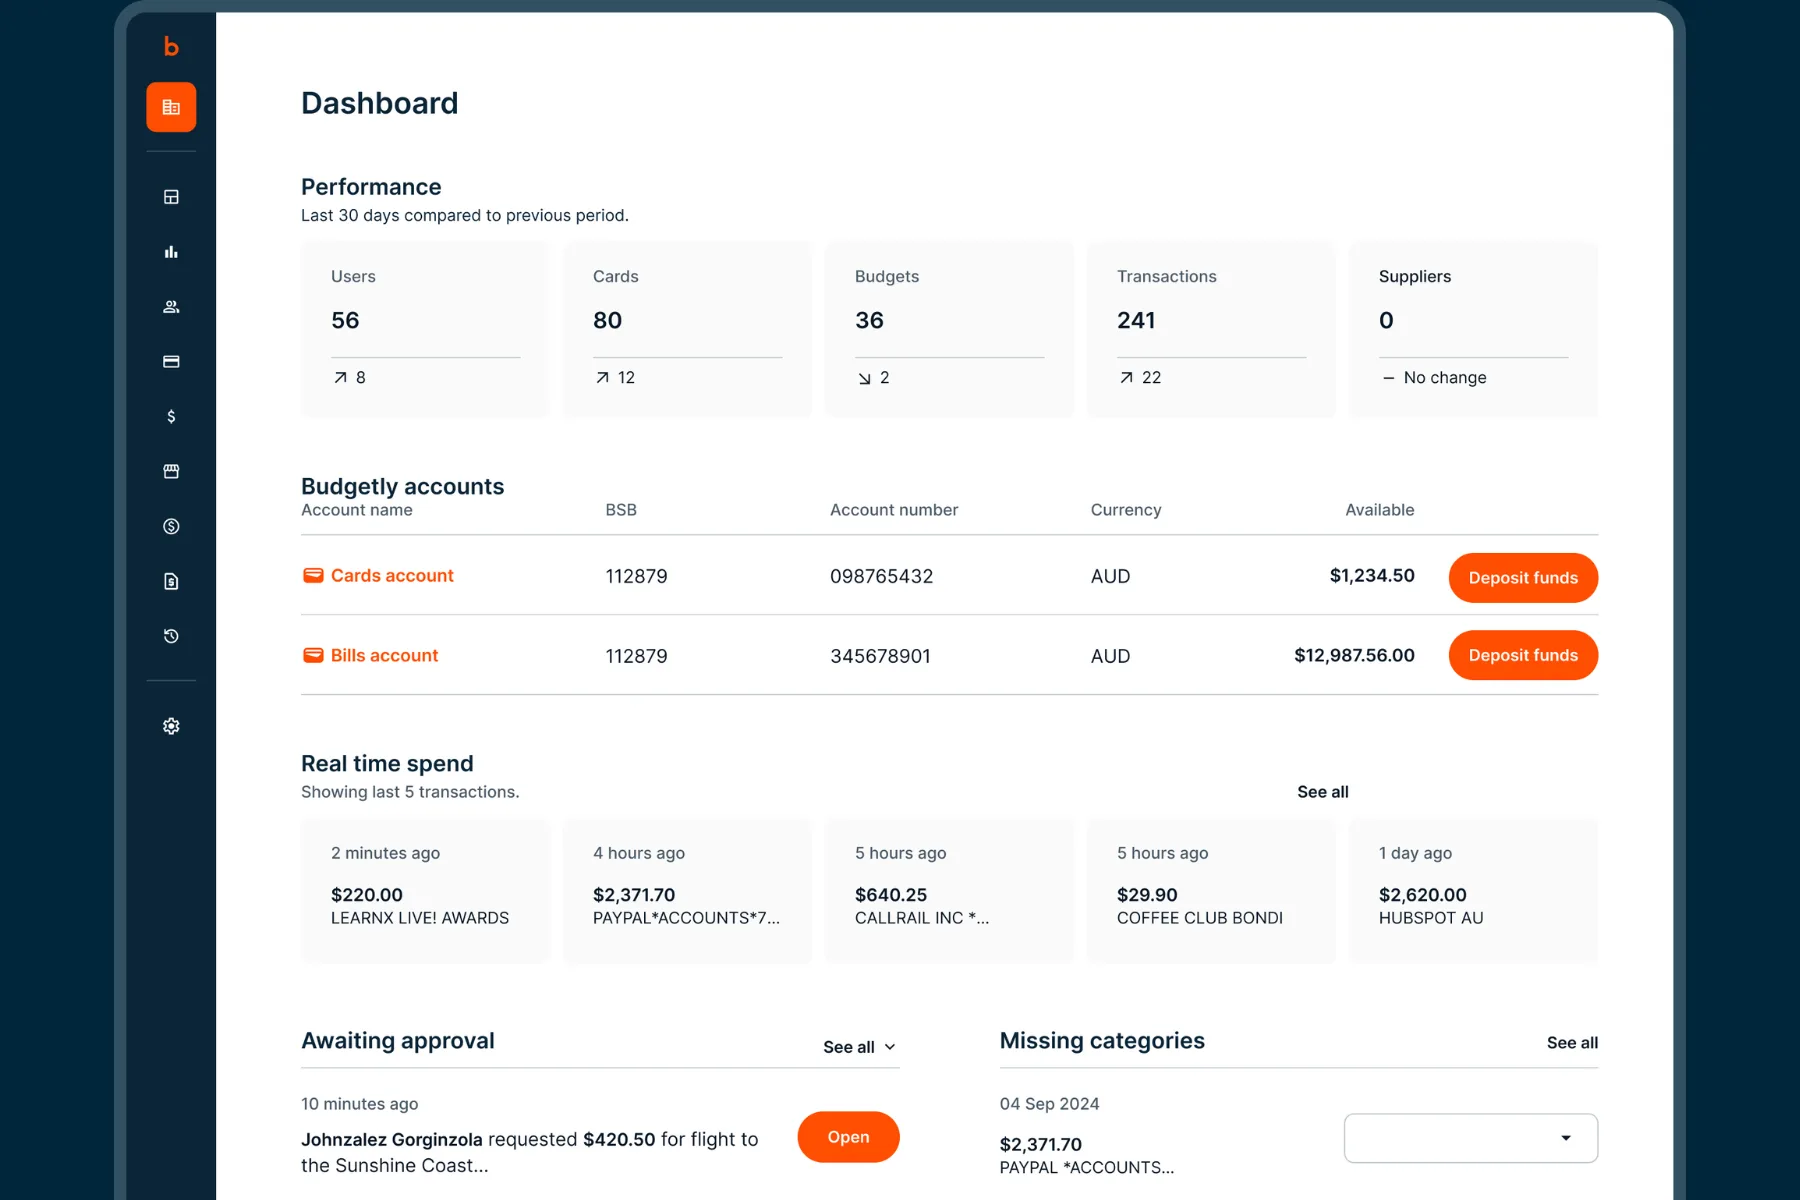Viewport: 1800px width, 1200px height.
Task: Open the cards sidebar icon
Action: point(171,362)
